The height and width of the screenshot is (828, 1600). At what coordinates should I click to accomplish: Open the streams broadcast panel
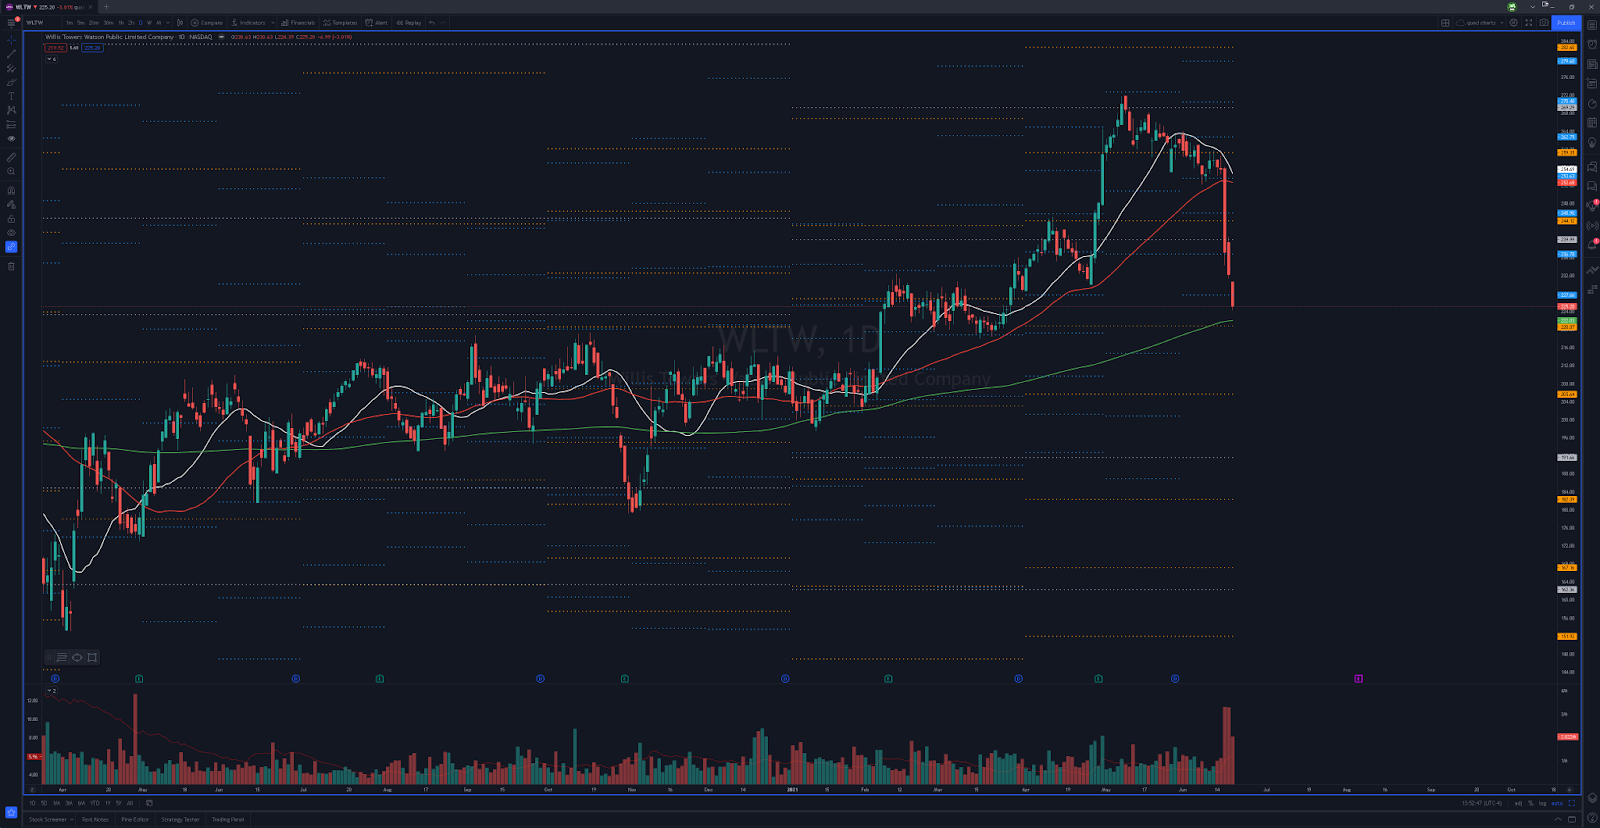(1592, 225)
